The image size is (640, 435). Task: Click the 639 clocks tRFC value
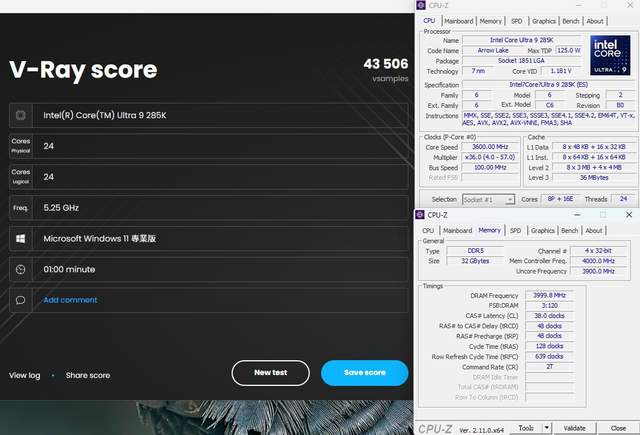click(x=549, y=356)
